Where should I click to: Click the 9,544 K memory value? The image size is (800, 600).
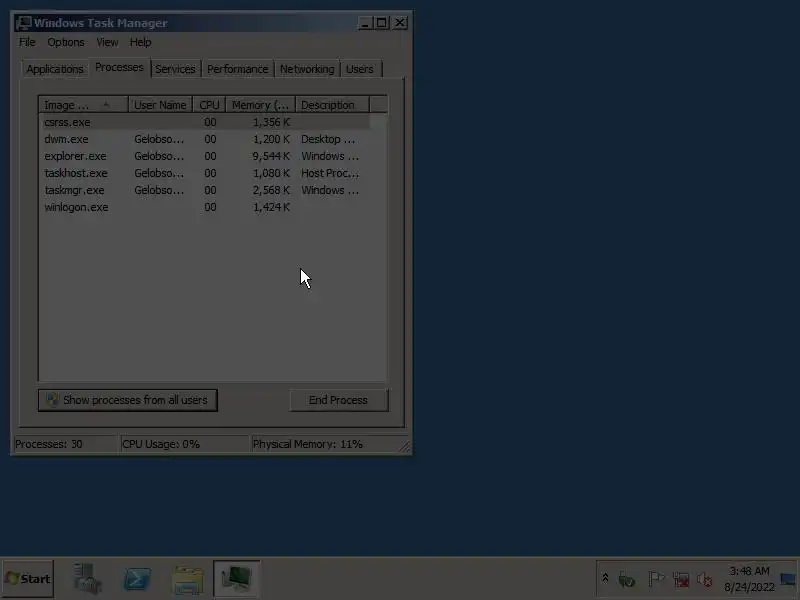271,156
